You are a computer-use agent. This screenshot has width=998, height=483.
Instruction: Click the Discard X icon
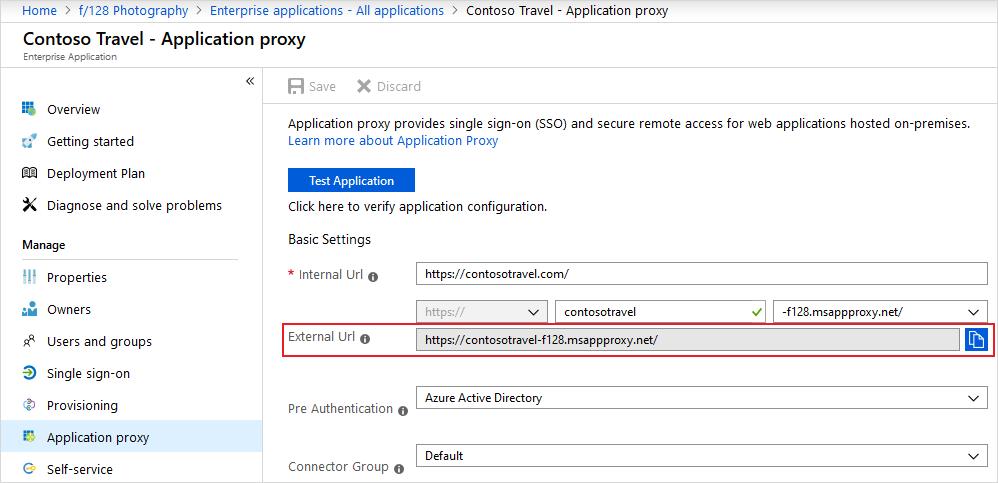[364, 86]
